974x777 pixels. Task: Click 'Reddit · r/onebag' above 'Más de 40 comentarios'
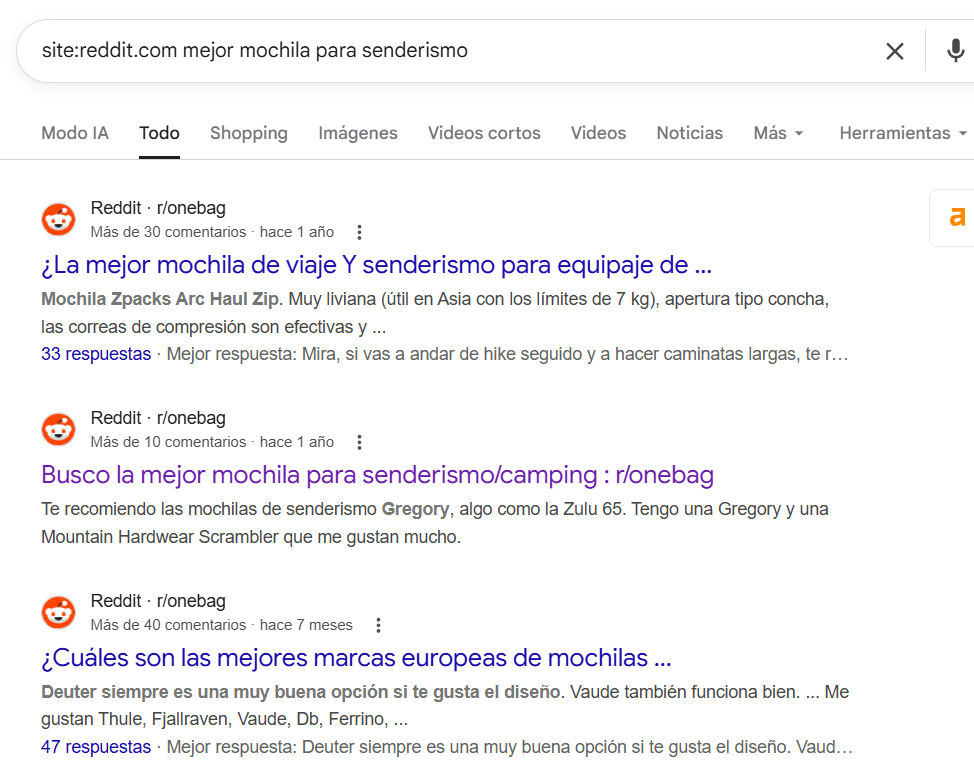(158, 601)
